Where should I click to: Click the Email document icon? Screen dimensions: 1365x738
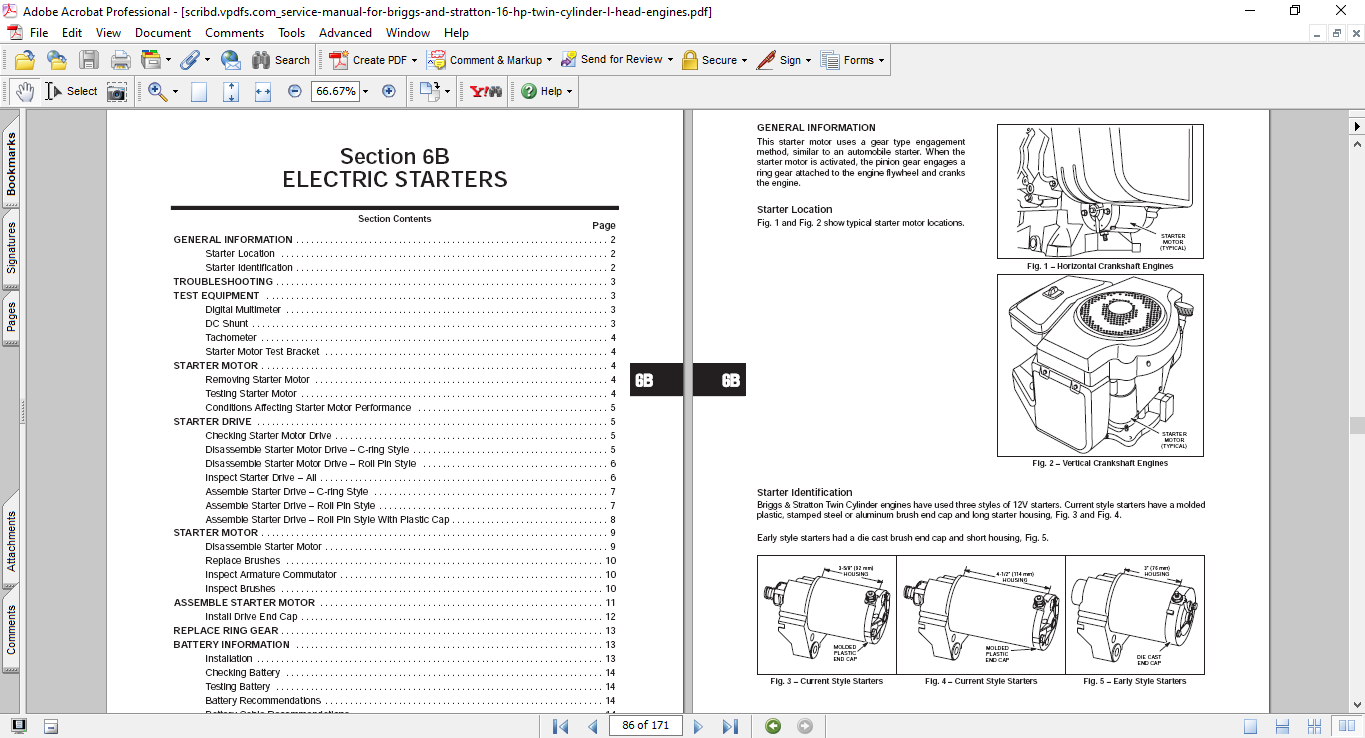point(231,60)
